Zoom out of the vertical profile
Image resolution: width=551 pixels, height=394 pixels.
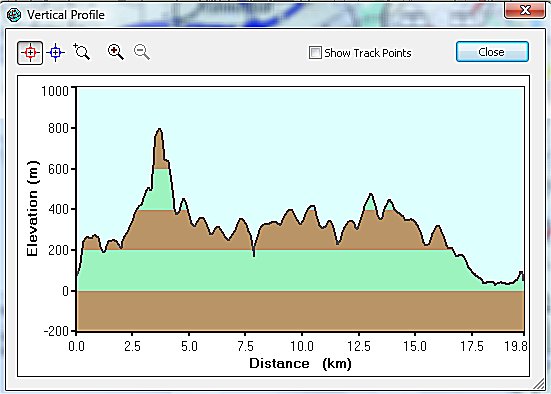142,52
